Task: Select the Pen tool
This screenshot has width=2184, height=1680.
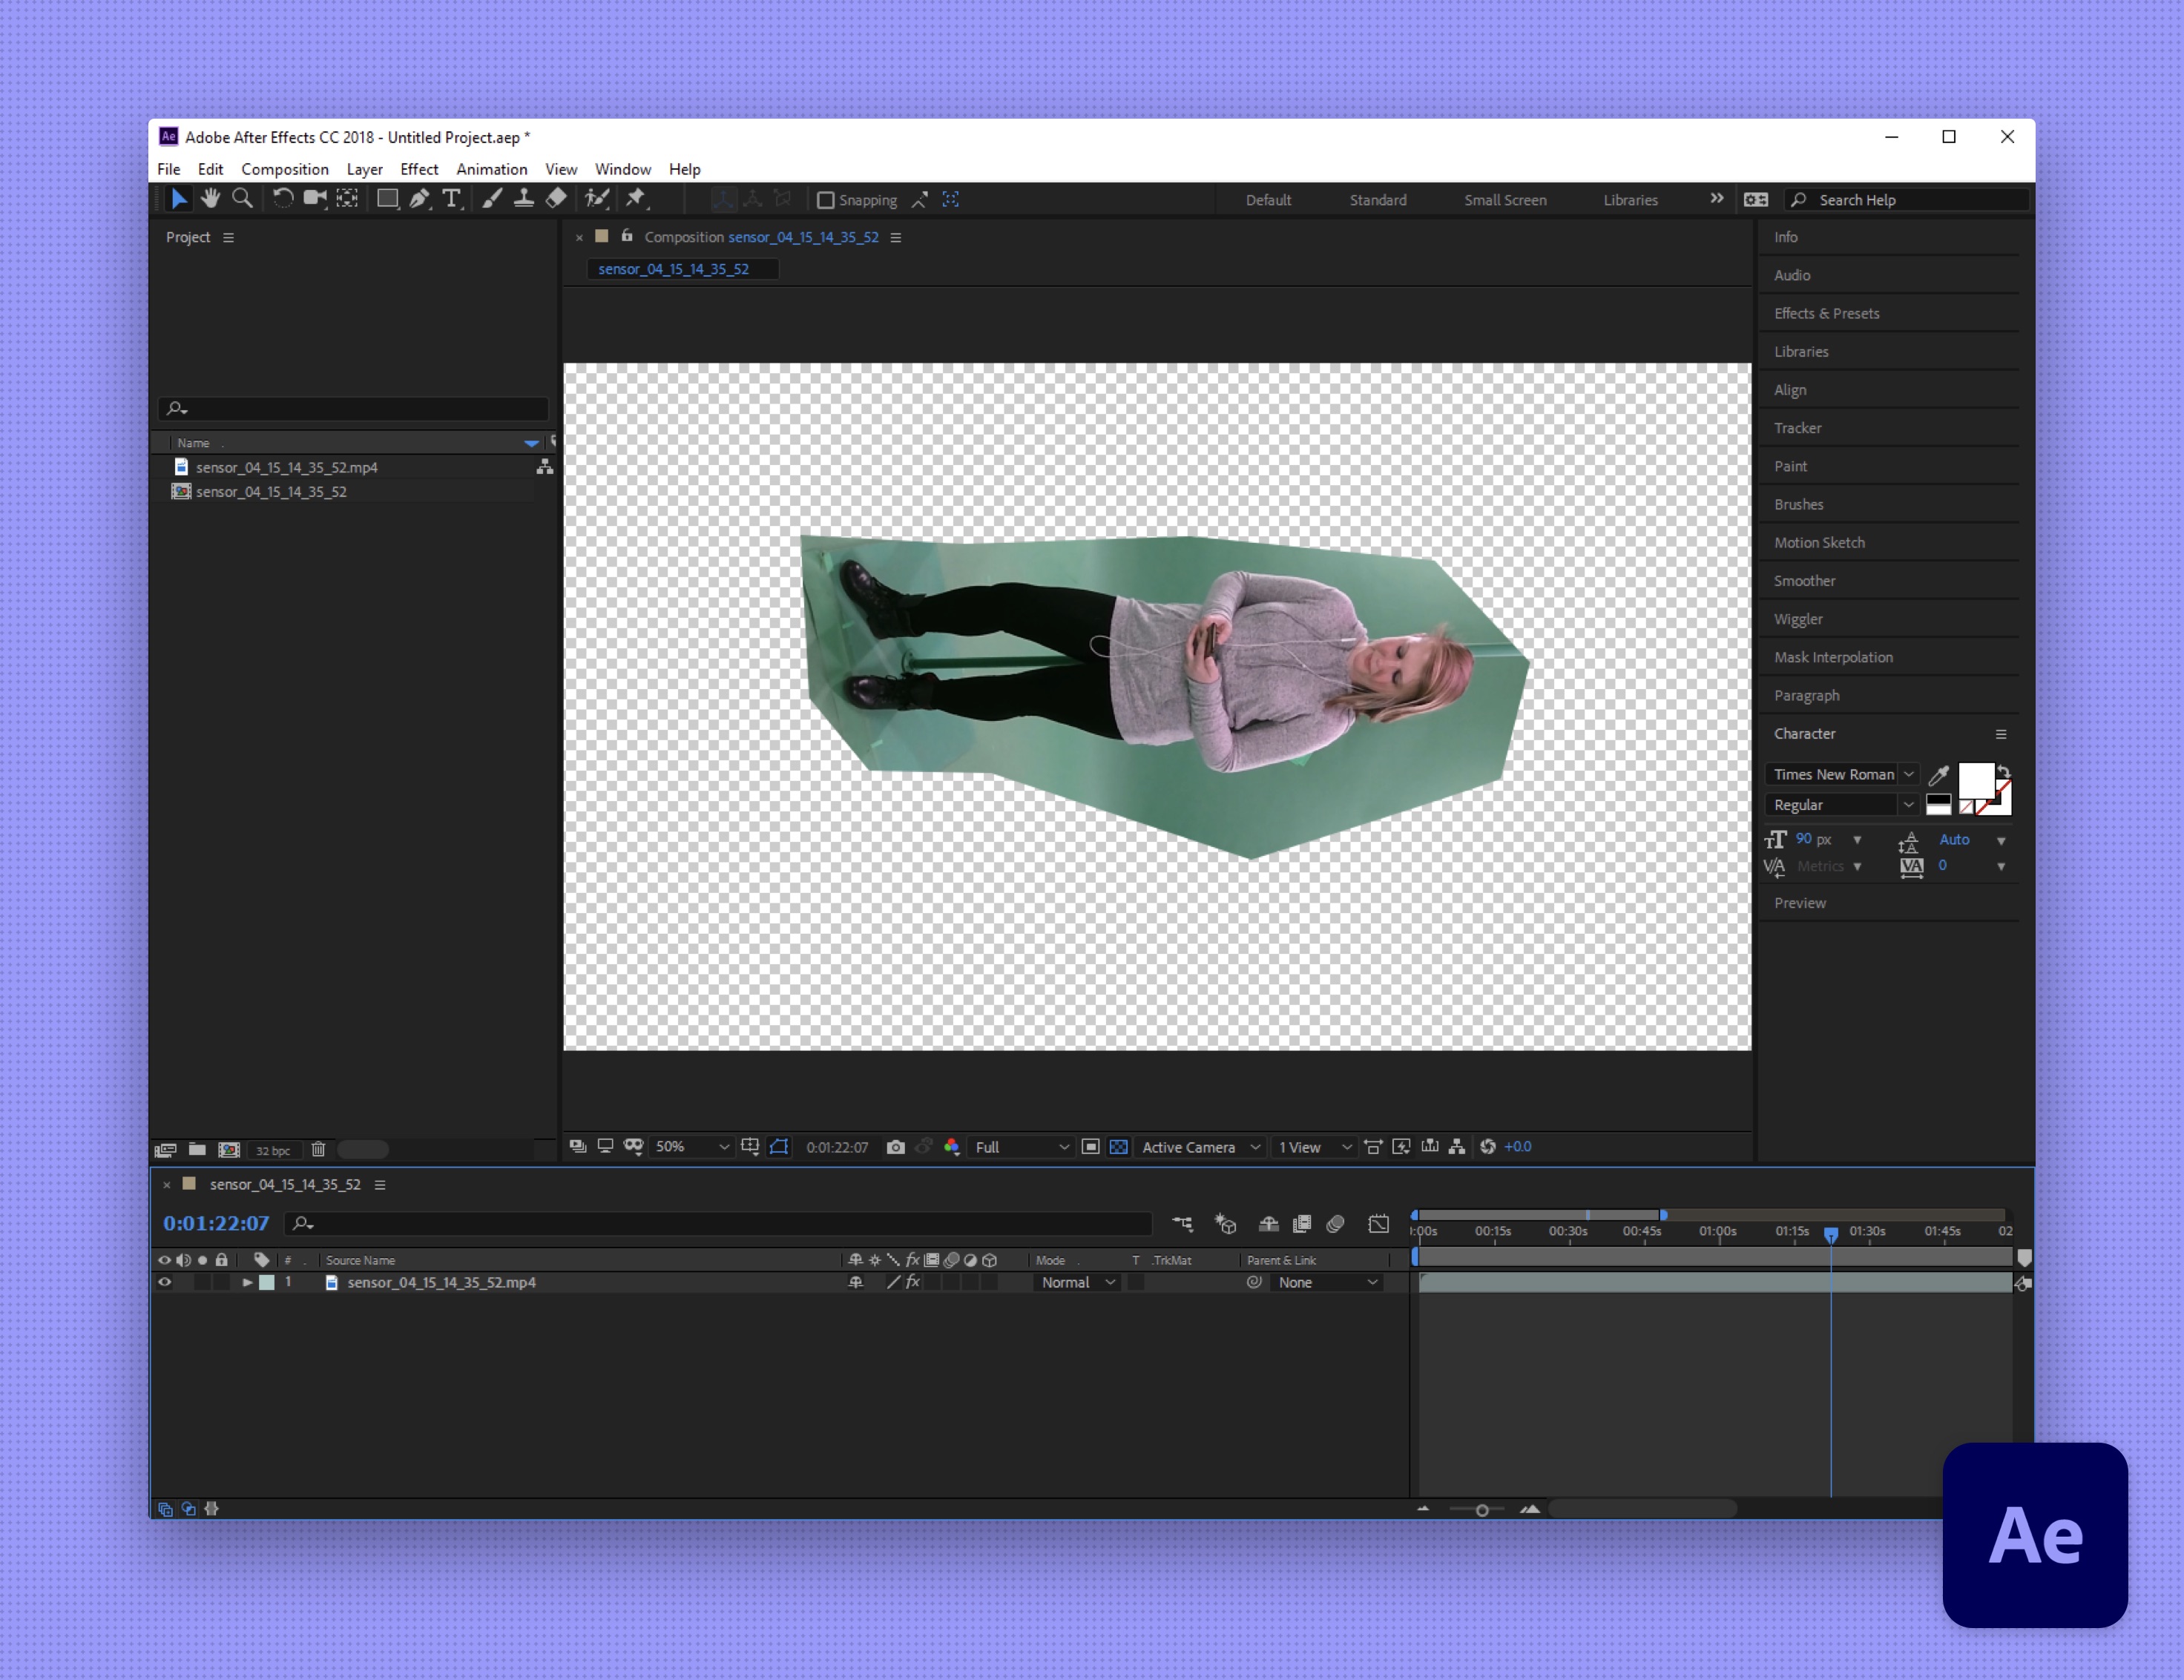Action: (419, 199)
